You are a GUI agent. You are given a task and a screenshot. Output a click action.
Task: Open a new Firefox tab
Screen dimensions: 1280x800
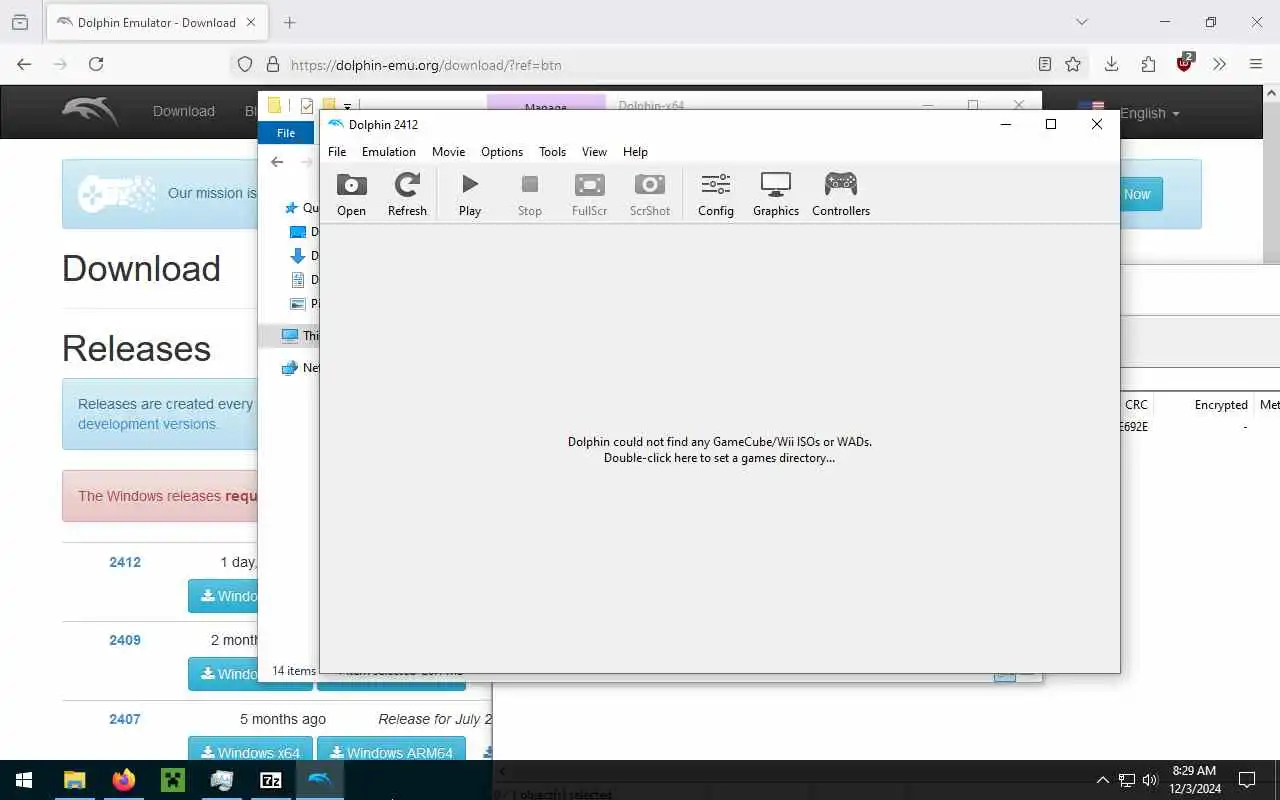[289, 22]
